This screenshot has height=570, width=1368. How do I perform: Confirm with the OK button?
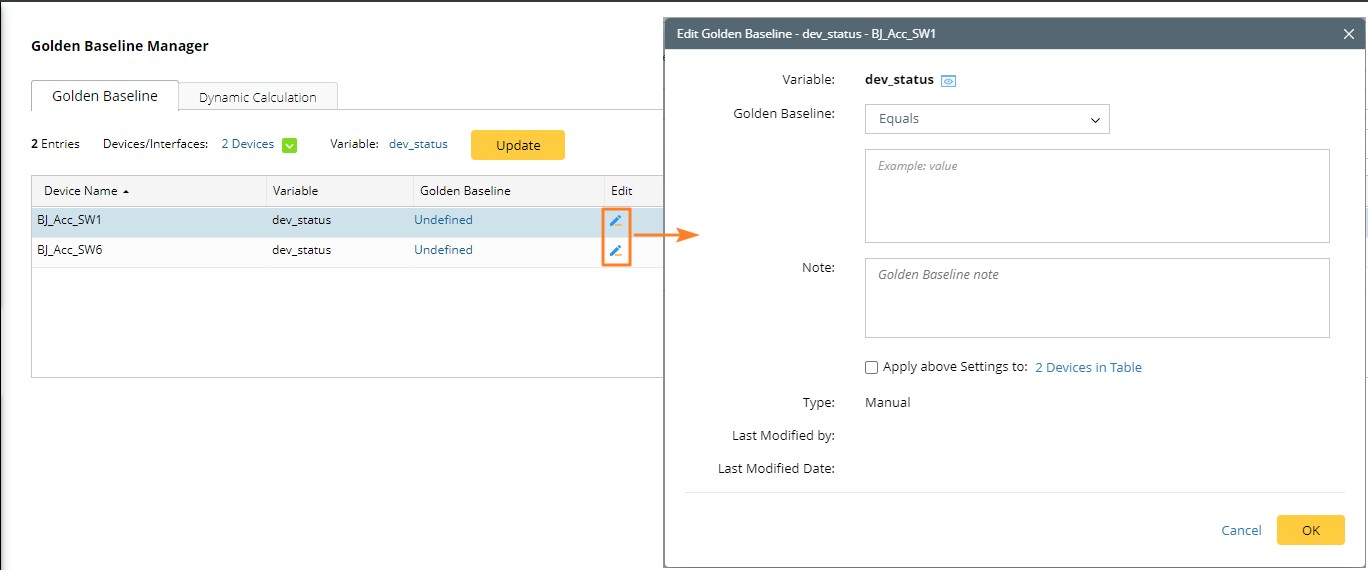point(1310,530)
